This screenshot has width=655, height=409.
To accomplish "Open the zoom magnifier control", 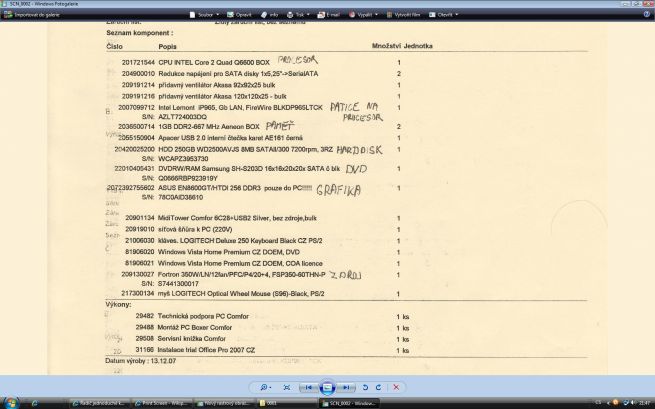I will 266,387.
